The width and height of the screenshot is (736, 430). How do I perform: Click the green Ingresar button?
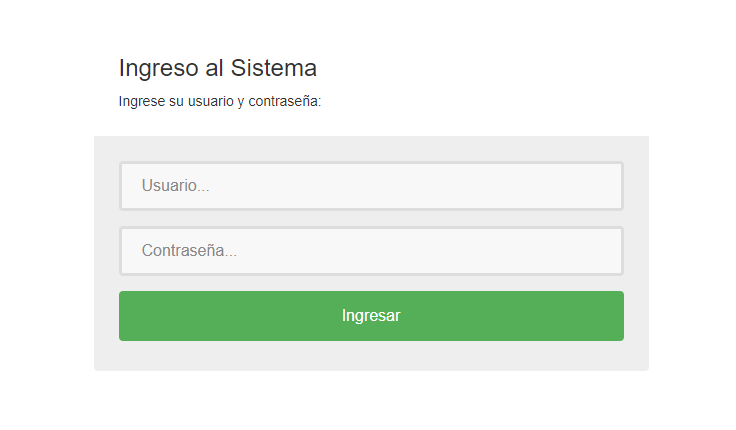point(371,316)
